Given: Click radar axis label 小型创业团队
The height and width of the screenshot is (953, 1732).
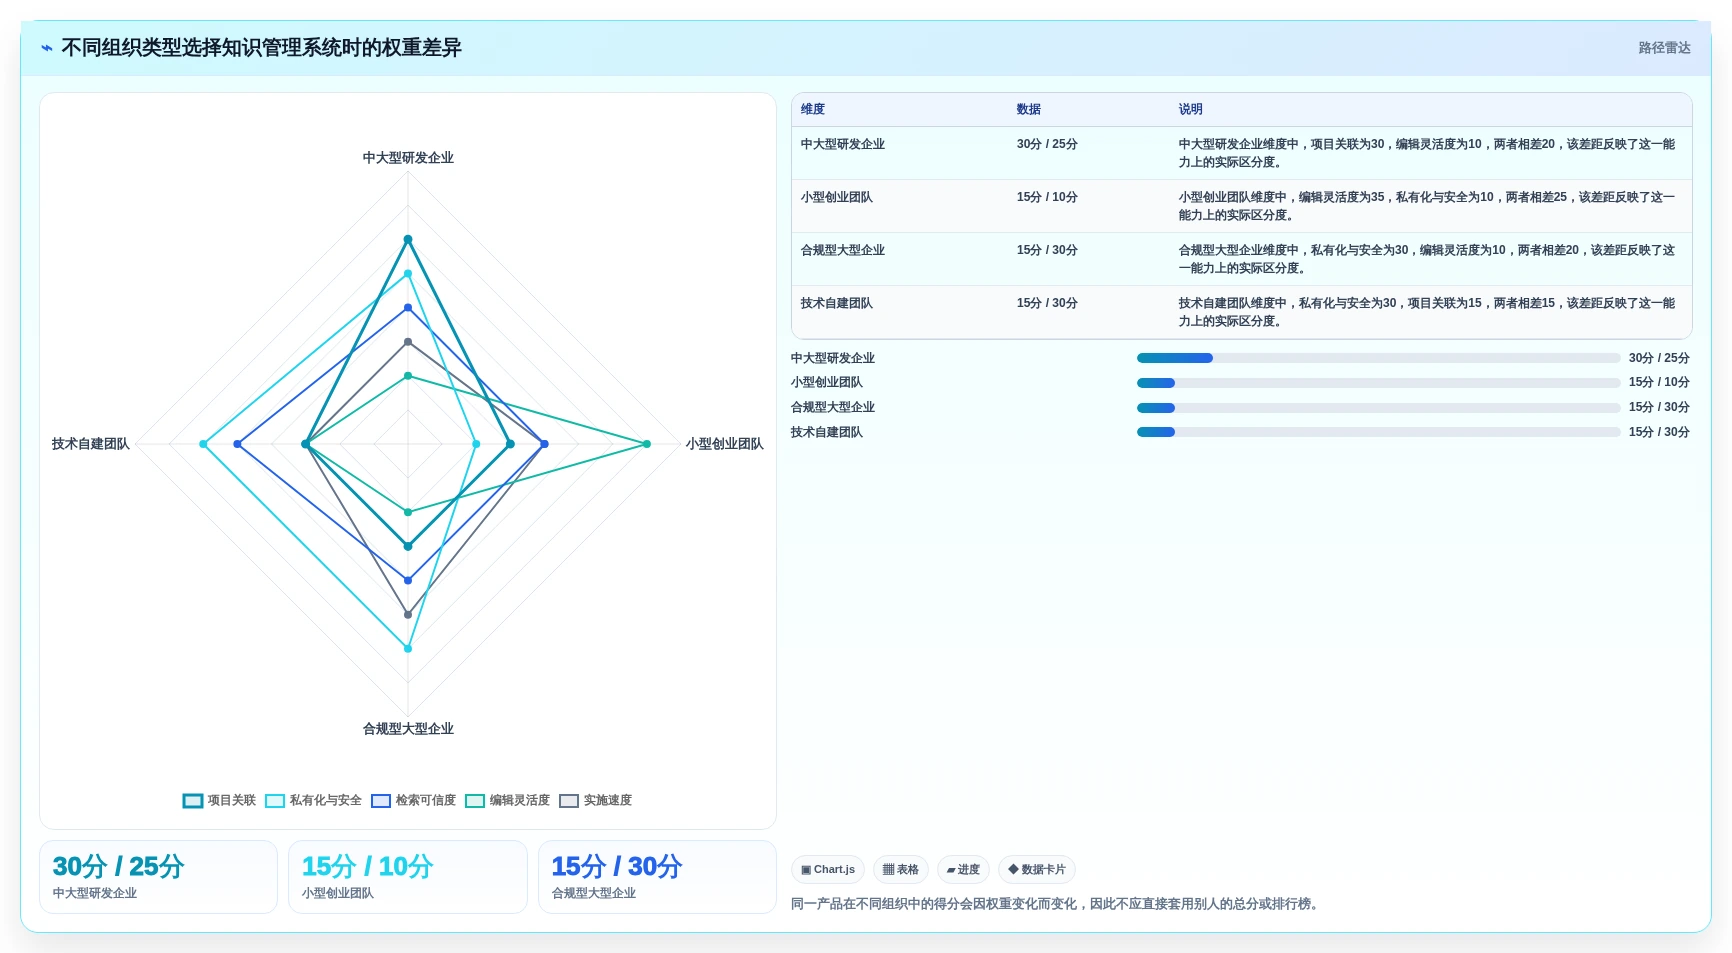Looking at the screenshot, I should 724,444.
